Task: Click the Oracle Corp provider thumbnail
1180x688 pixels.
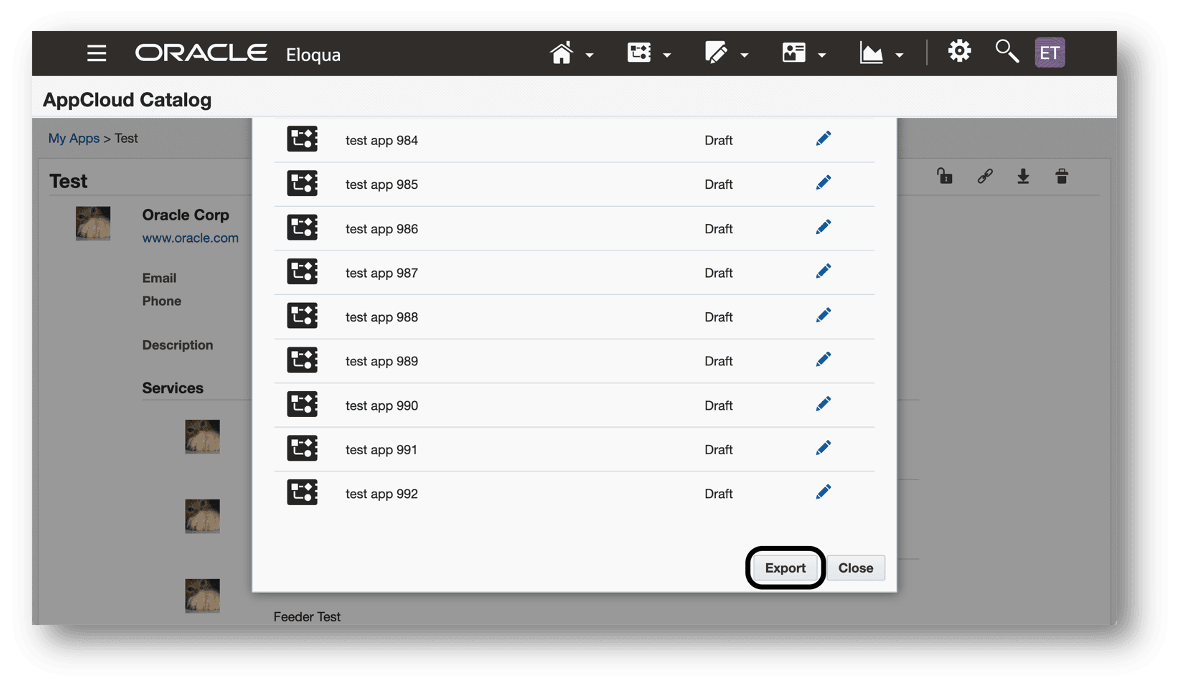Action: coord(93,224)
